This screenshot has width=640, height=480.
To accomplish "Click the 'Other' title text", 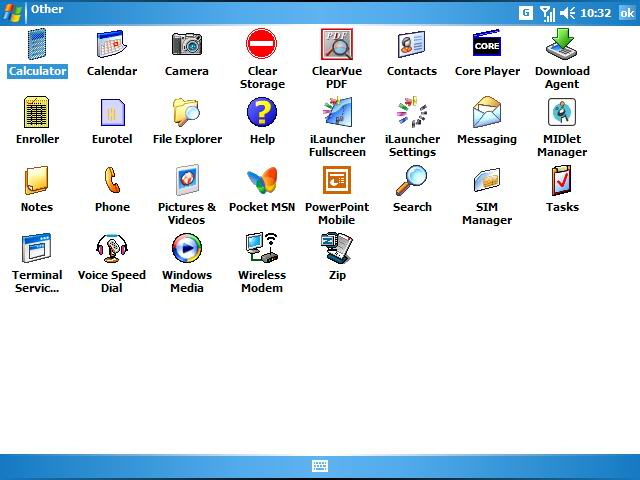I will (47, 9).
